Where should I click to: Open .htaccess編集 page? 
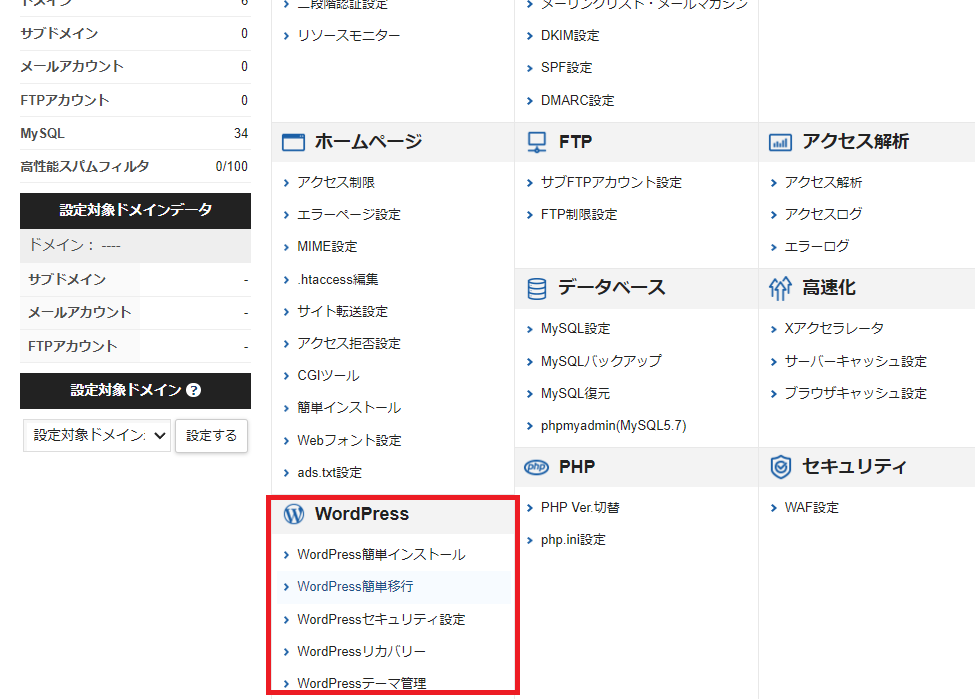(337, 280)
